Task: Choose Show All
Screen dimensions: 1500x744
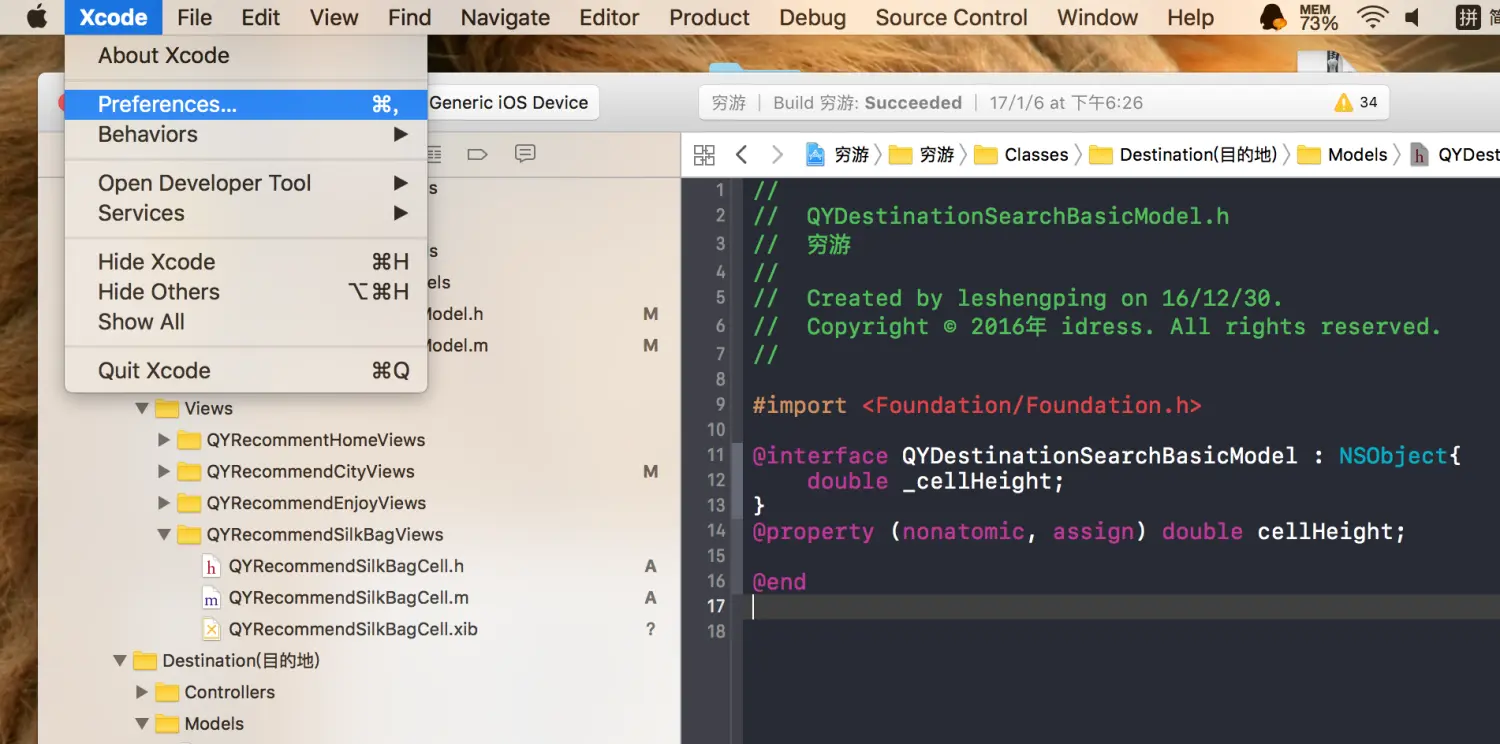Action: pyautogui.click(x=246, y=322)
